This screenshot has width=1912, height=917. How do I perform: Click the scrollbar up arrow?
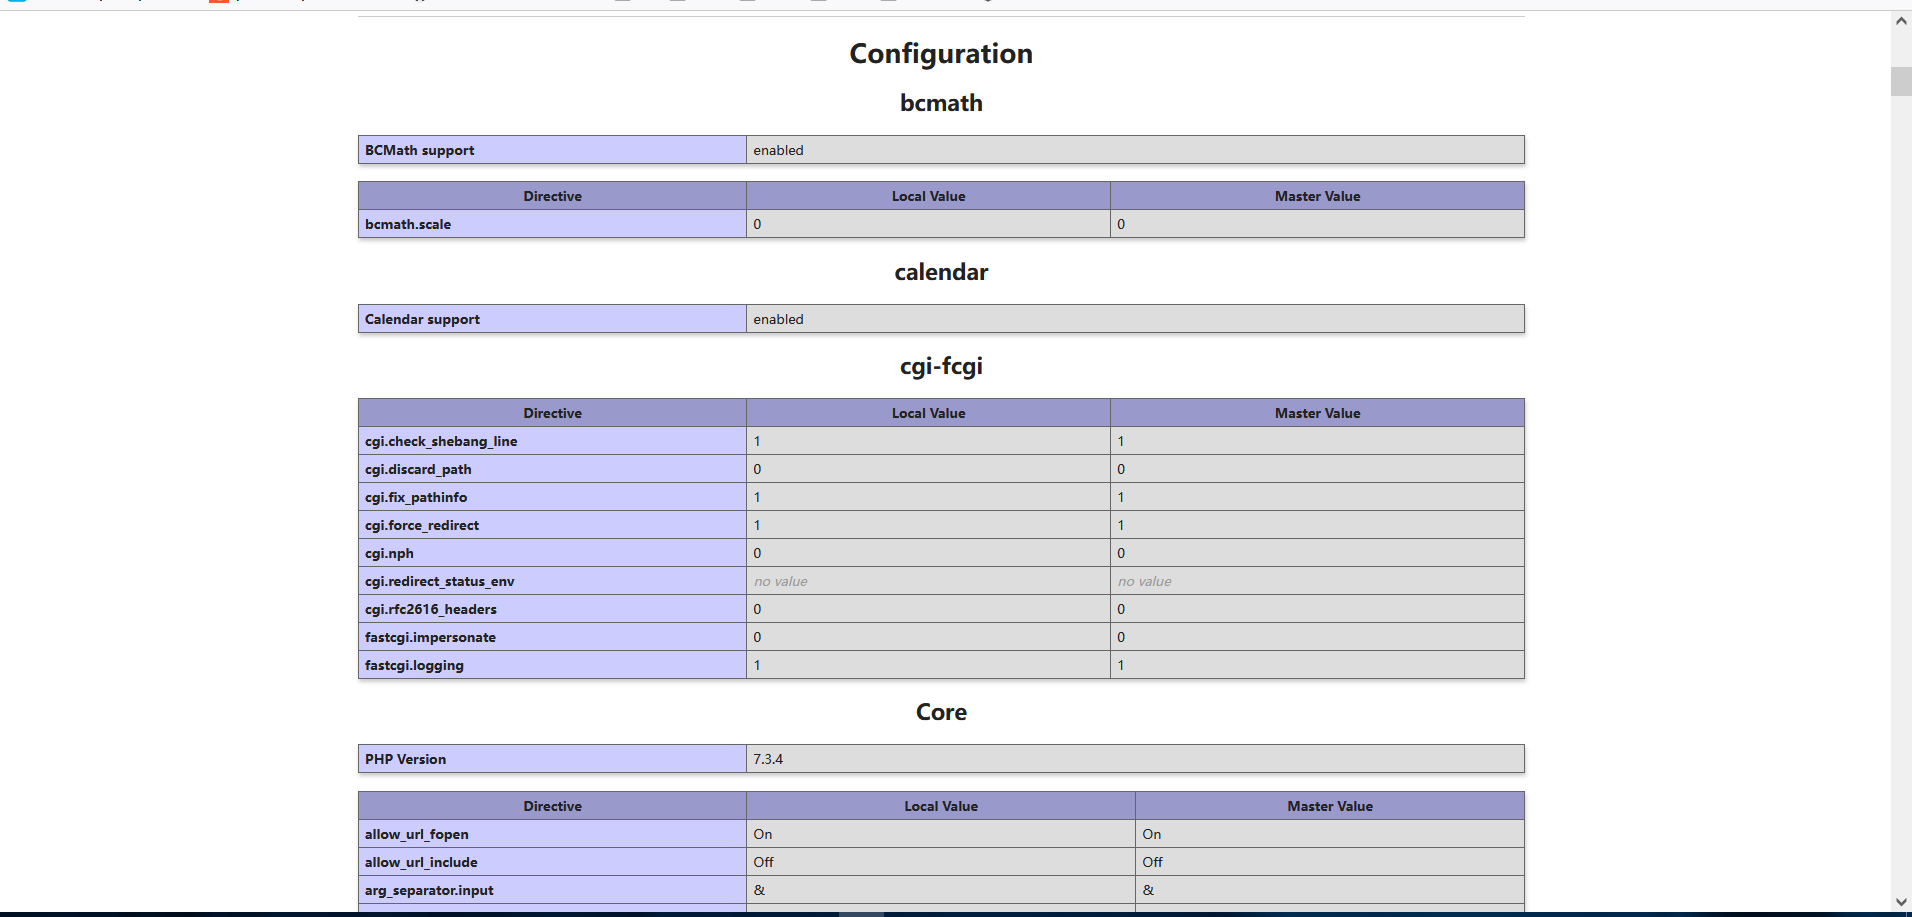1901,19
